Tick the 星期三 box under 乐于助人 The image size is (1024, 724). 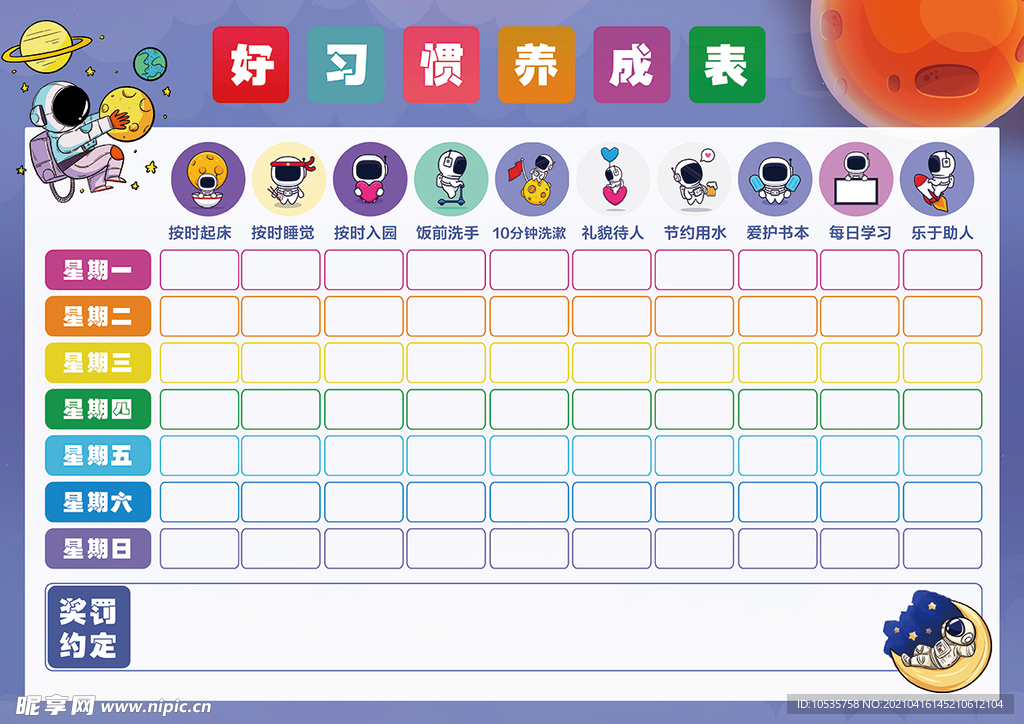943,363
